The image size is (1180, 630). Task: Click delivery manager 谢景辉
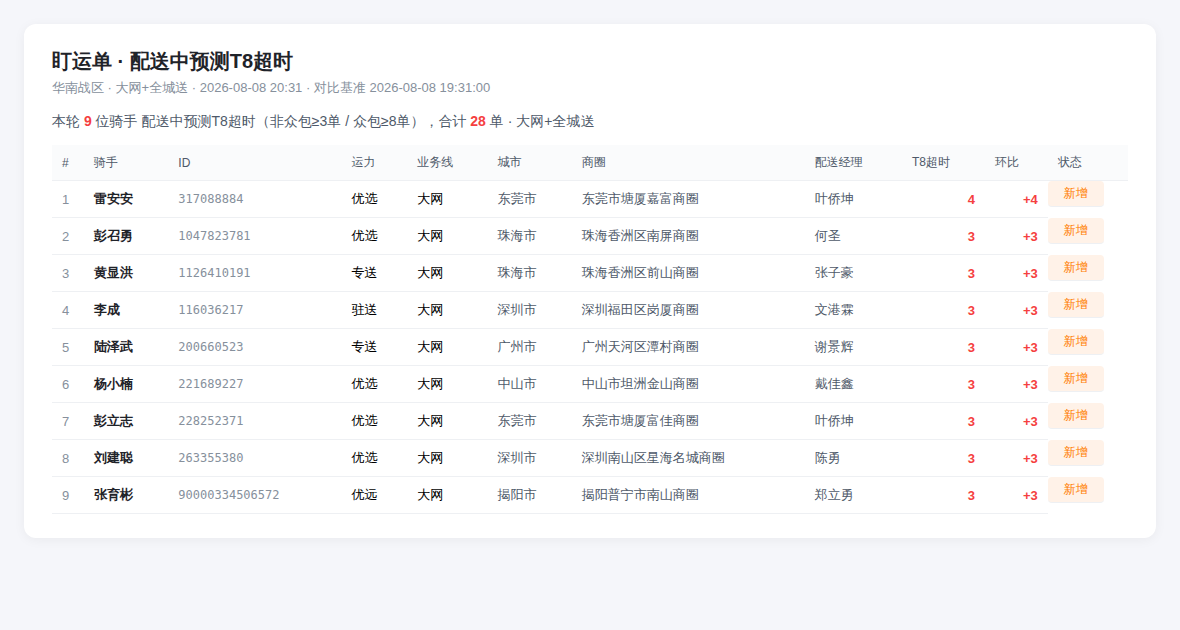point(834,346)
